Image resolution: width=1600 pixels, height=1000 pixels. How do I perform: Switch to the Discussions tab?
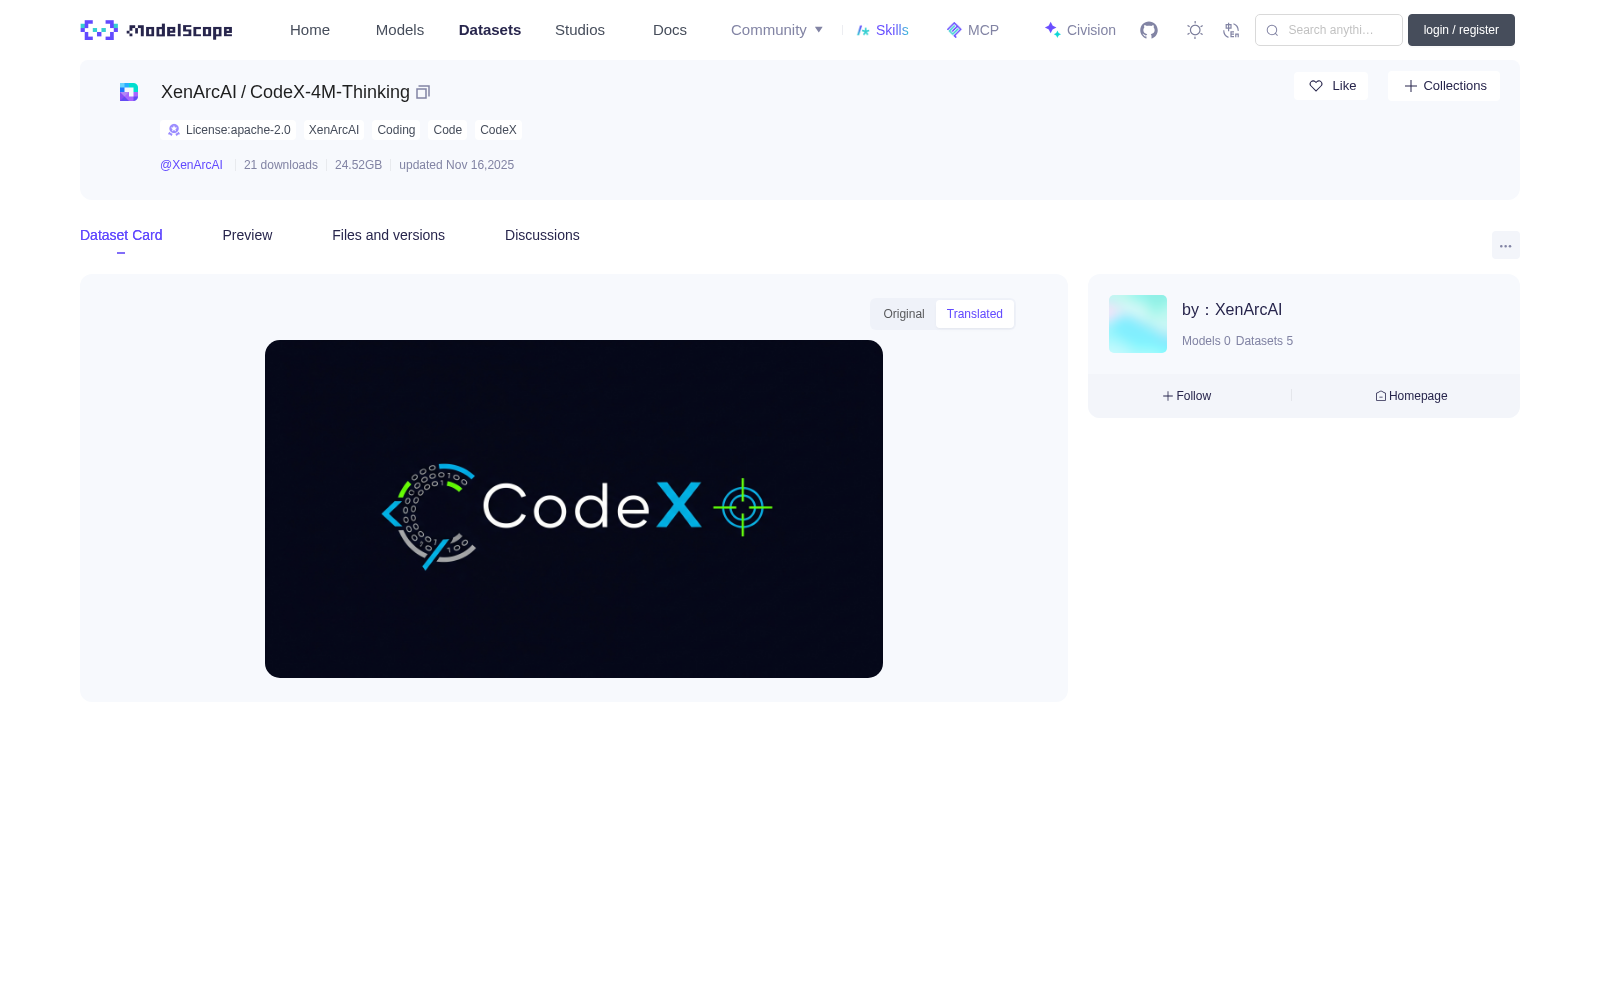click(x=542, y=235)
